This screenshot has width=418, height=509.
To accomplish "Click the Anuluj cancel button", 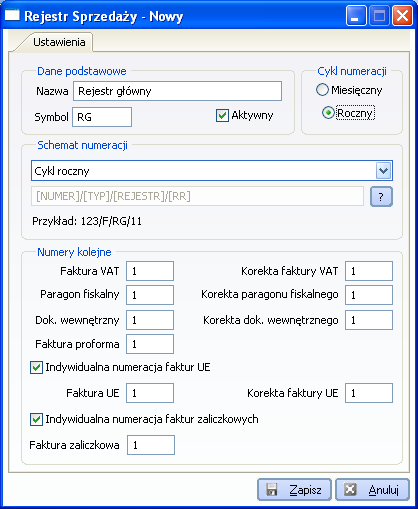I will (372, 490).
